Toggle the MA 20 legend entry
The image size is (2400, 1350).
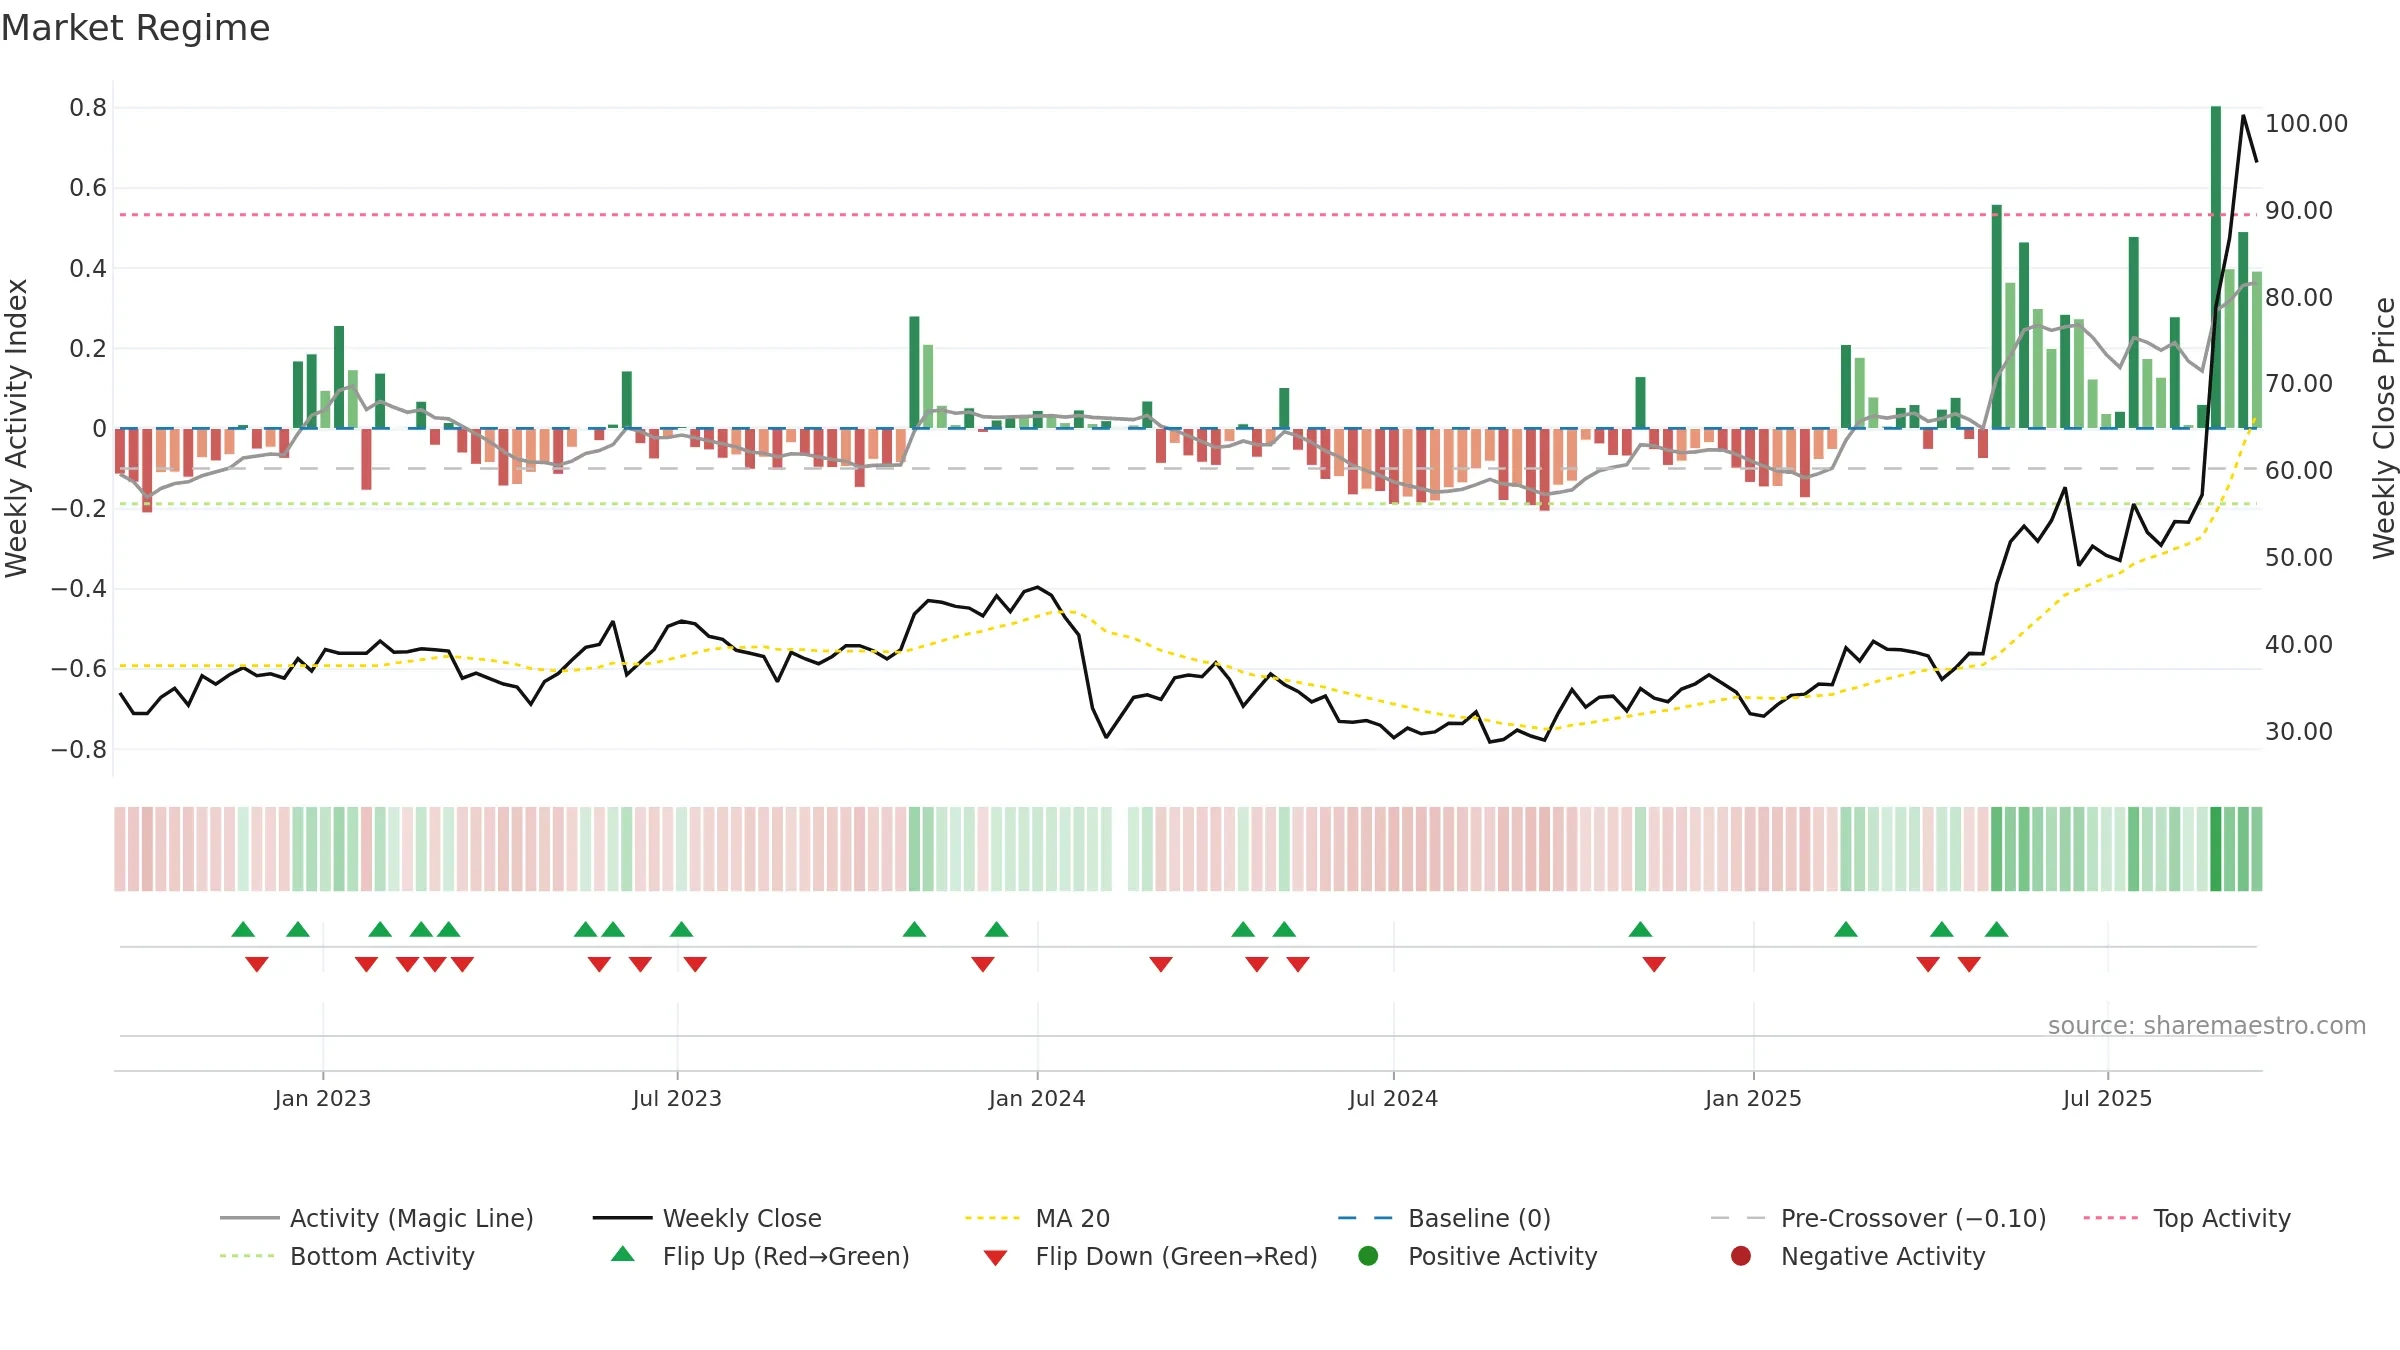pyautogui.click(x=1037, y=1218)
